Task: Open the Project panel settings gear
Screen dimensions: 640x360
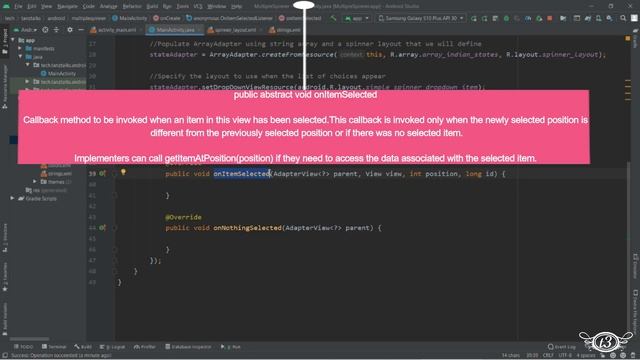Action: click(70, 30)
